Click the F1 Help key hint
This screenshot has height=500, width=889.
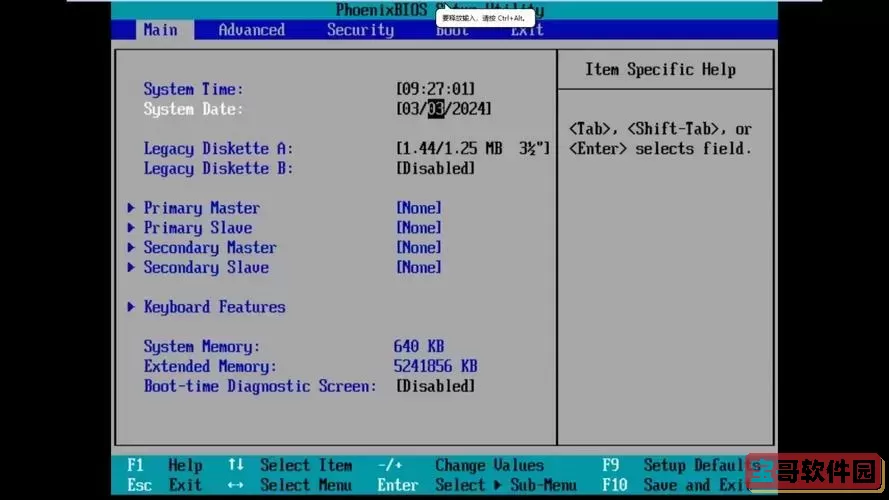click(165, 465)
